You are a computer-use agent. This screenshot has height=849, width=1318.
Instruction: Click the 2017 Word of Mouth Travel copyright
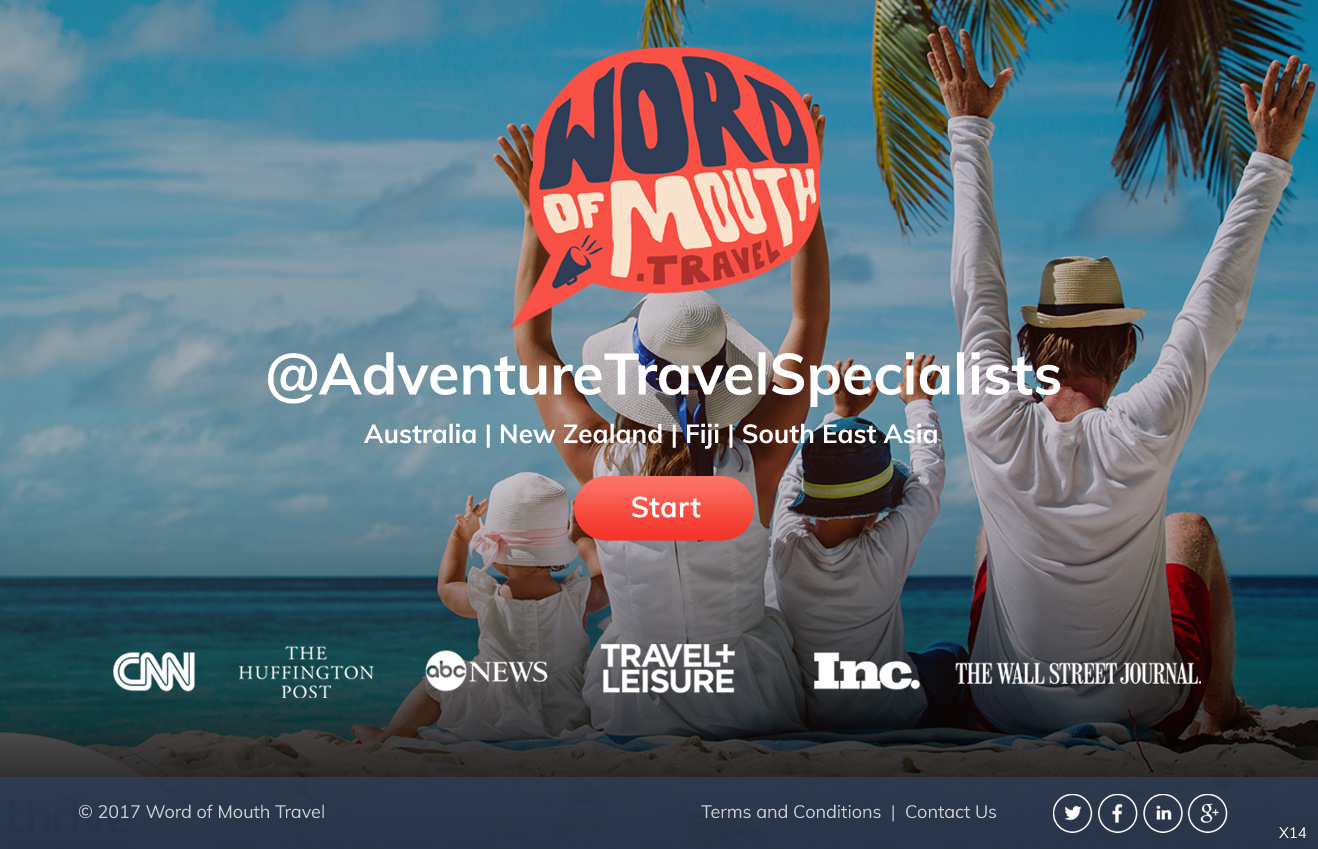pos(202,812)
